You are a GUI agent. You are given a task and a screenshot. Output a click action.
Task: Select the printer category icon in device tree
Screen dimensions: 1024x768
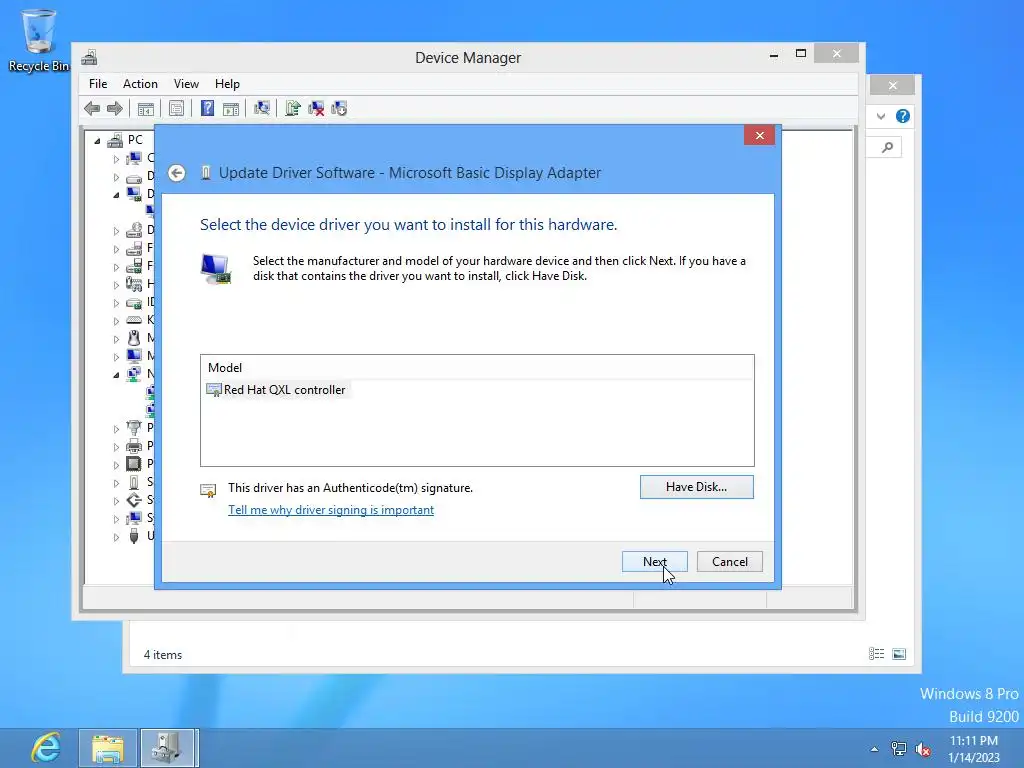[x=134, y=446]
